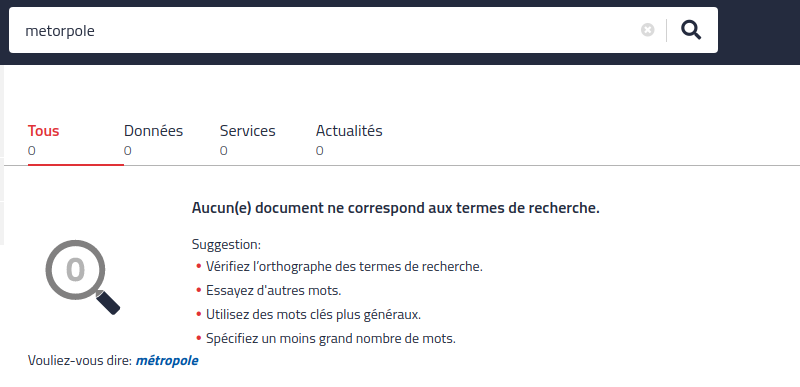Show the Actualités tab results
Viewport: 800px width, 387px height.
[349, 131]
